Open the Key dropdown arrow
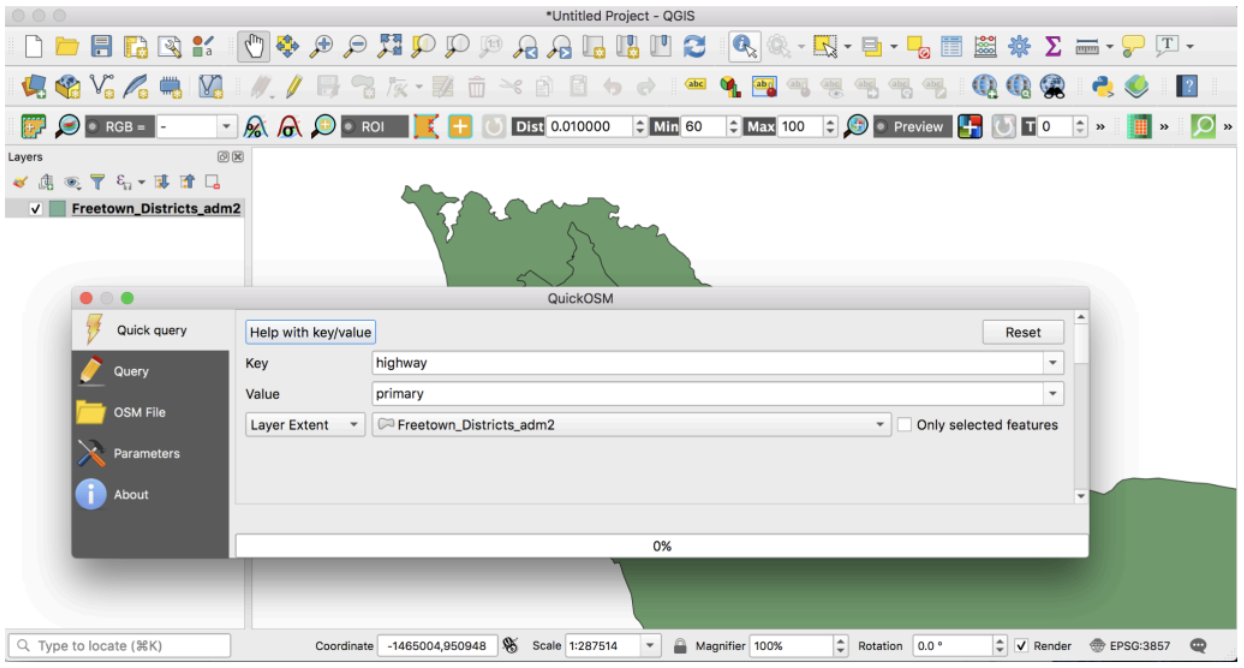1244x668 pixels. click(x=1053, y=364)
